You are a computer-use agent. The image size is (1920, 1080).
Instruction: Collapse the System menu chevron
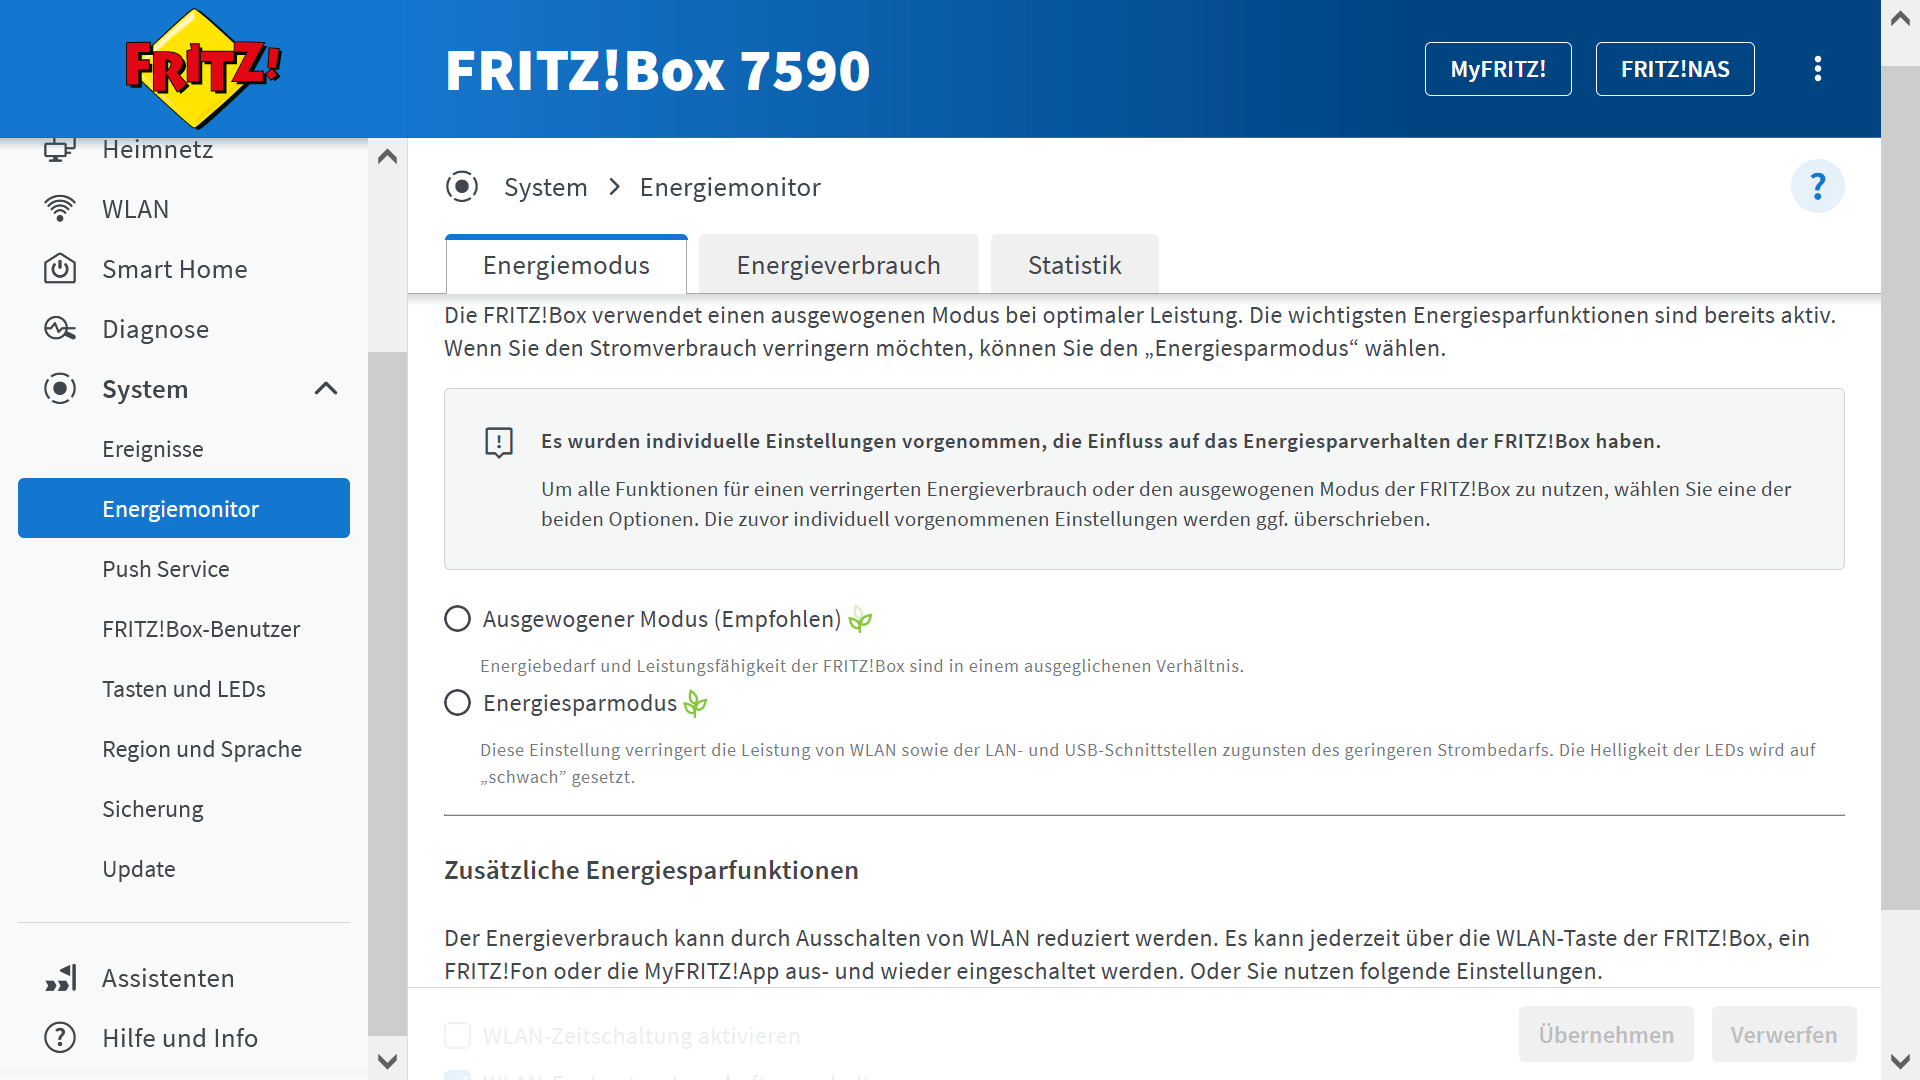pyautogui.click(x=326, y=389)
